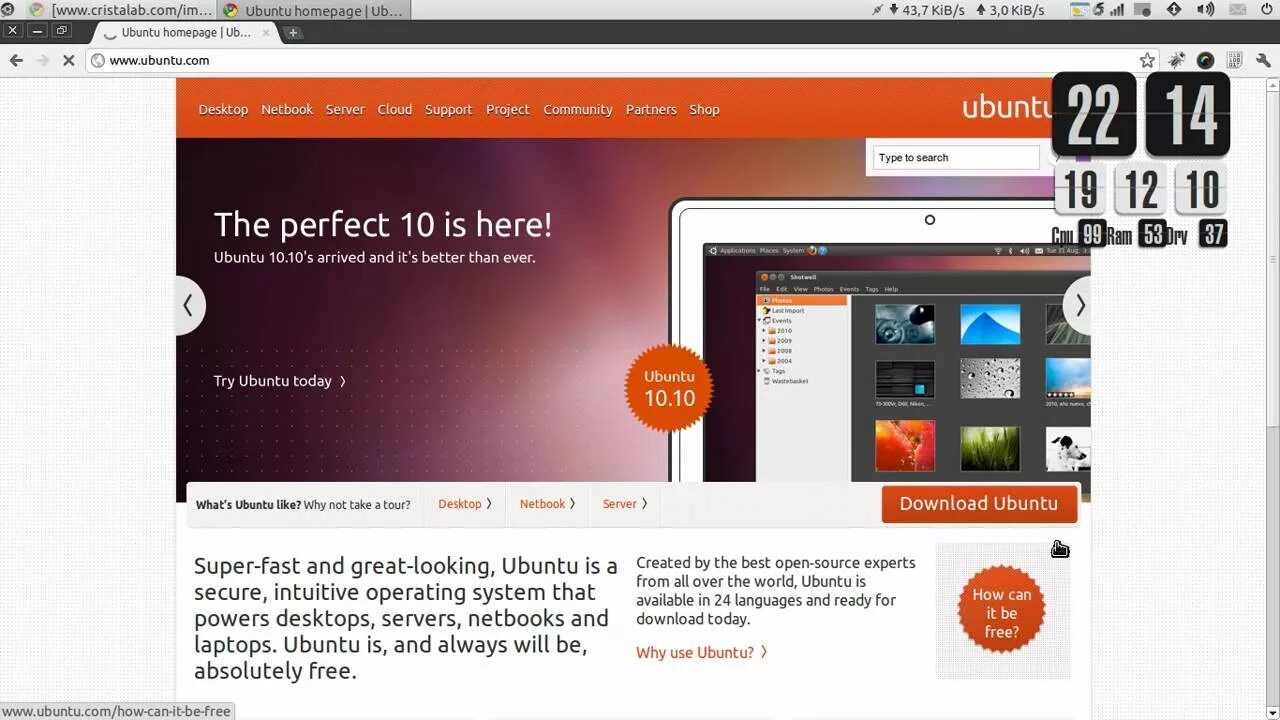Take the Server tour link
The image size is (1280, 720).
(625, 504)
